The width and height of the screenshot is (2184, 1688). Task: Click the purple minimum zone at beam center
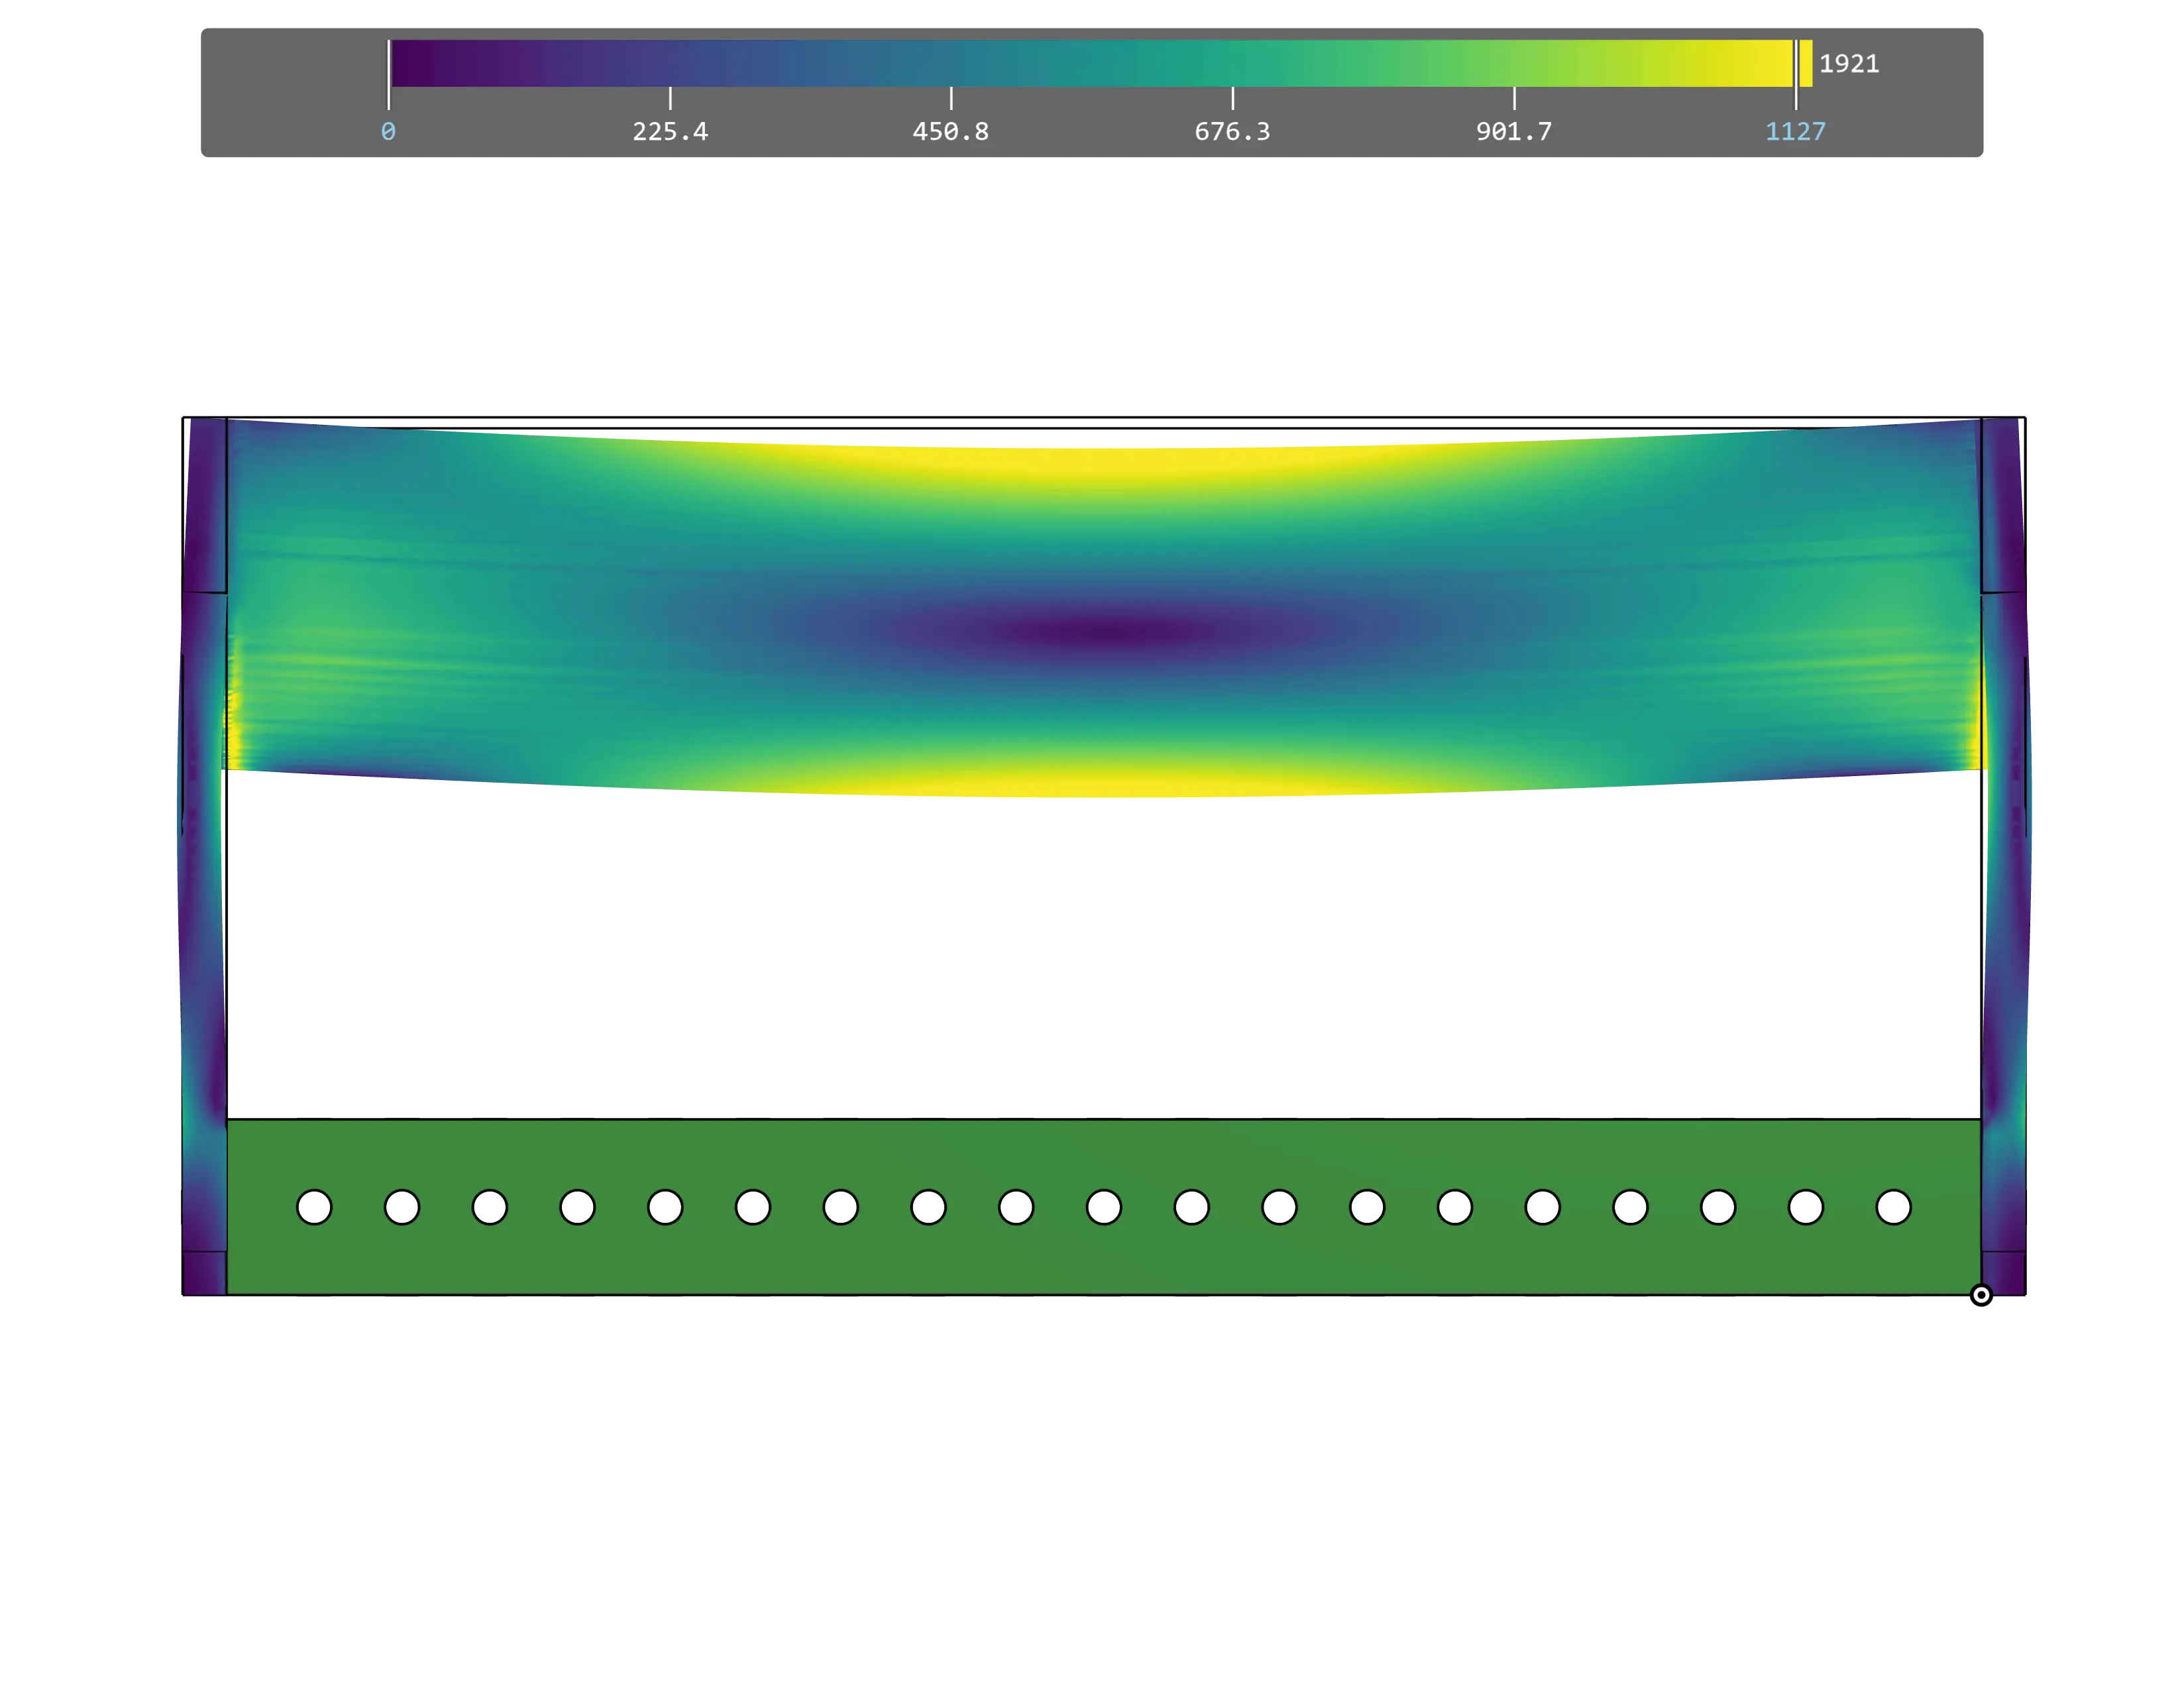pyautogui.click(x=1100, y=632)
